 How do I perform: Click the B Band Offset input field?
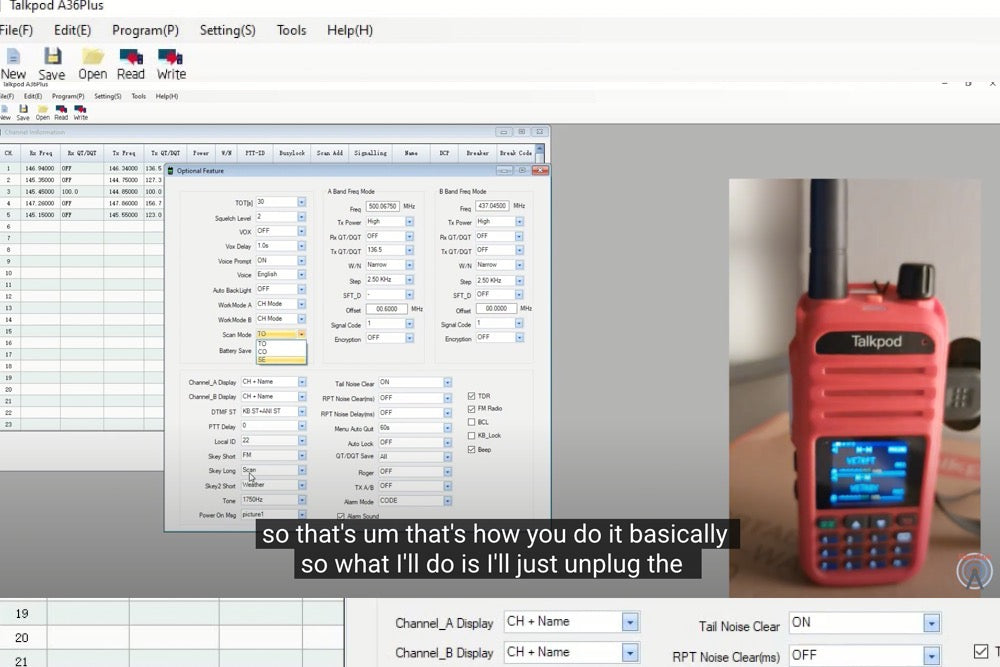[x=495, y=309]
